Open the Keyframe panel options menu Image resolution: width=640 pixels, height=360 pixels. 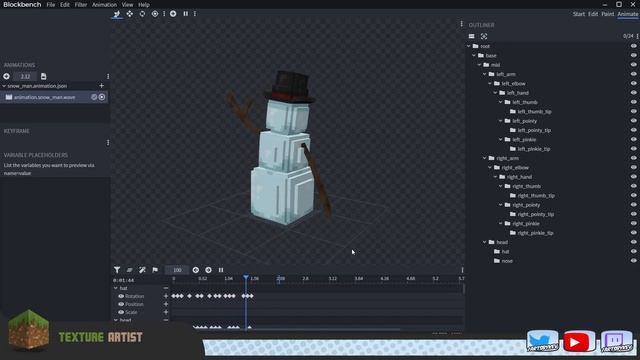coord(108,142)
